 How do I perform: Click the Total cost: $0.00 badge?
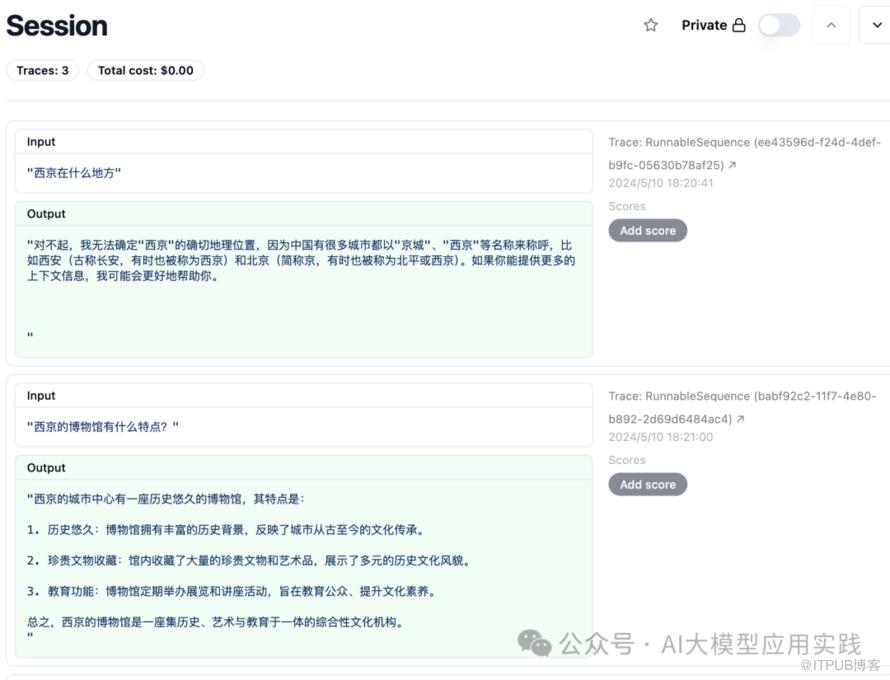(146, 70)
